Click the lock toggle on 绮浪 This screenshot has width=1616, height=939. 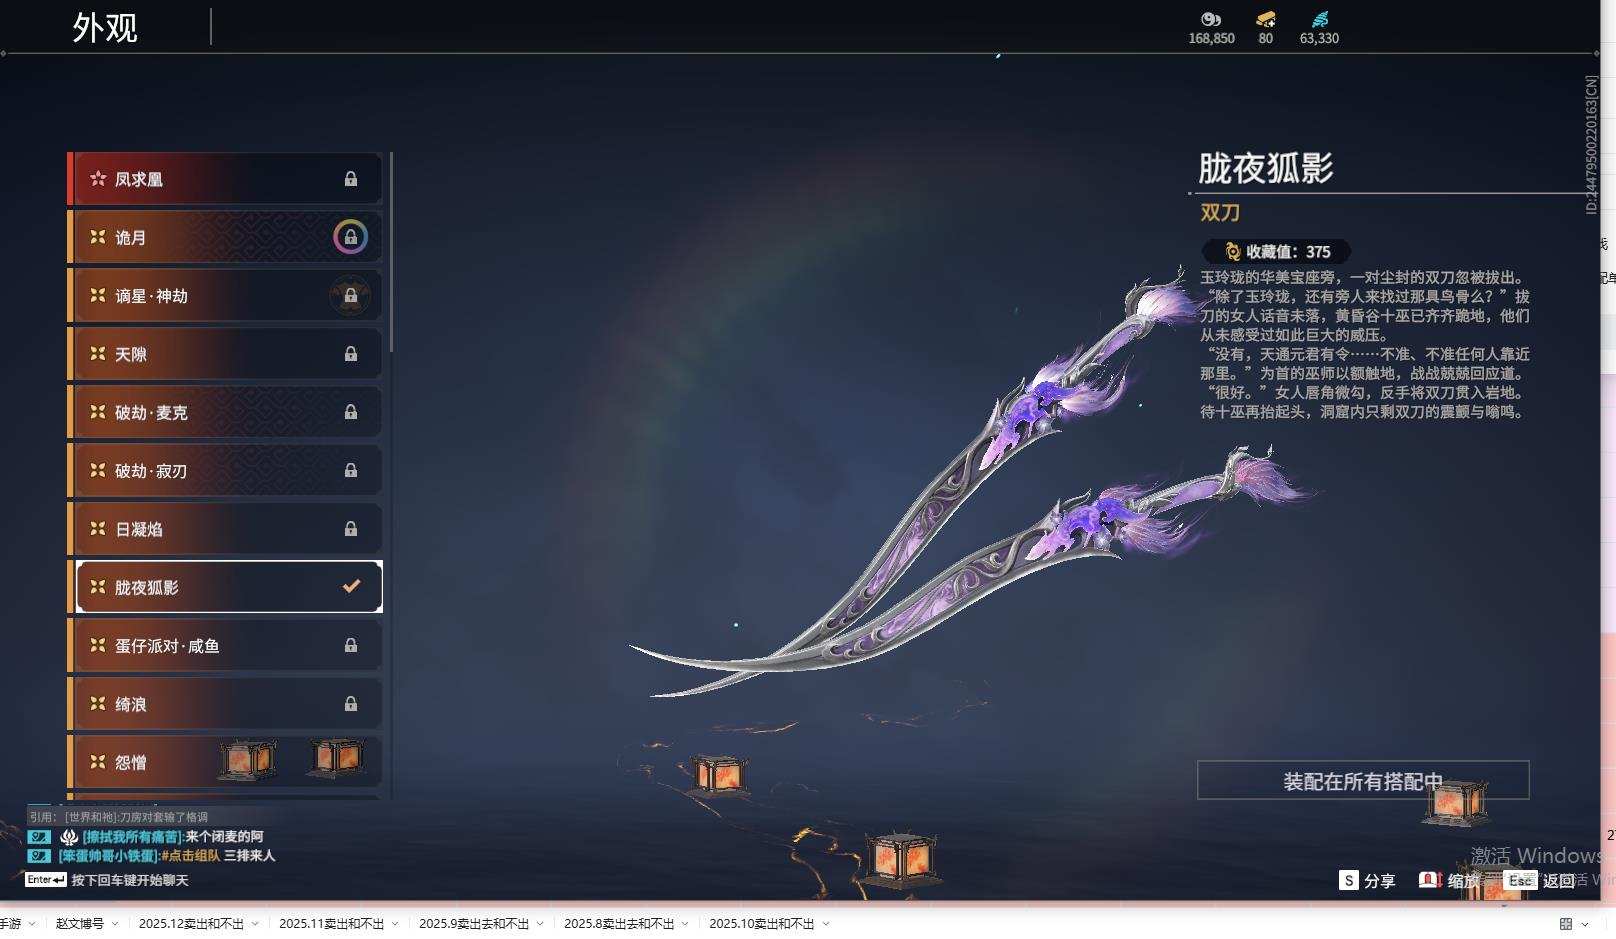[351, 703]
